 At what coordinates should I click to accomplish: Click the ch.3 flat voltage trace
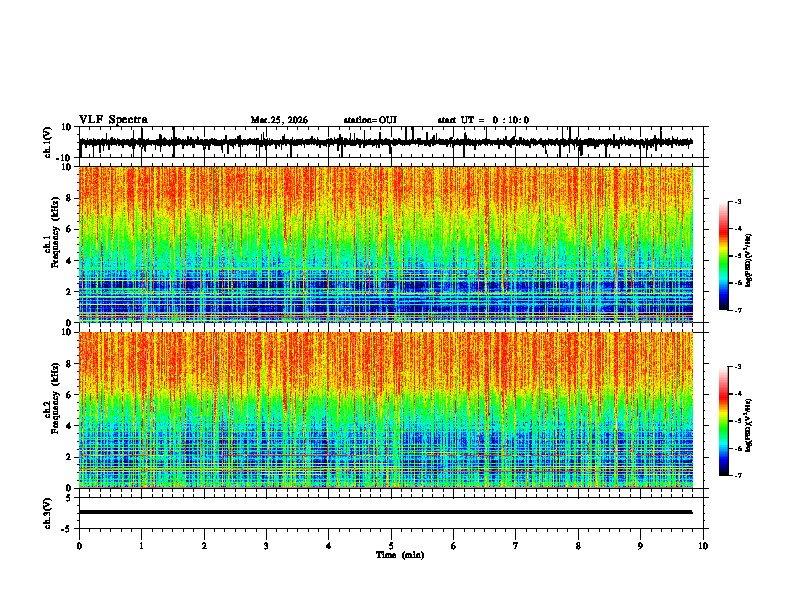(385, 512)
